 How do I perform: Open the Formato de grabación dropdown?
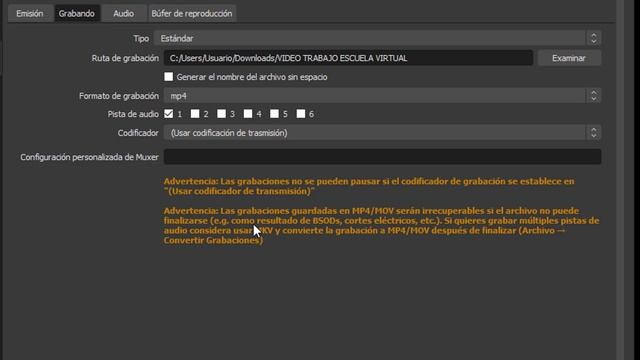382,96
